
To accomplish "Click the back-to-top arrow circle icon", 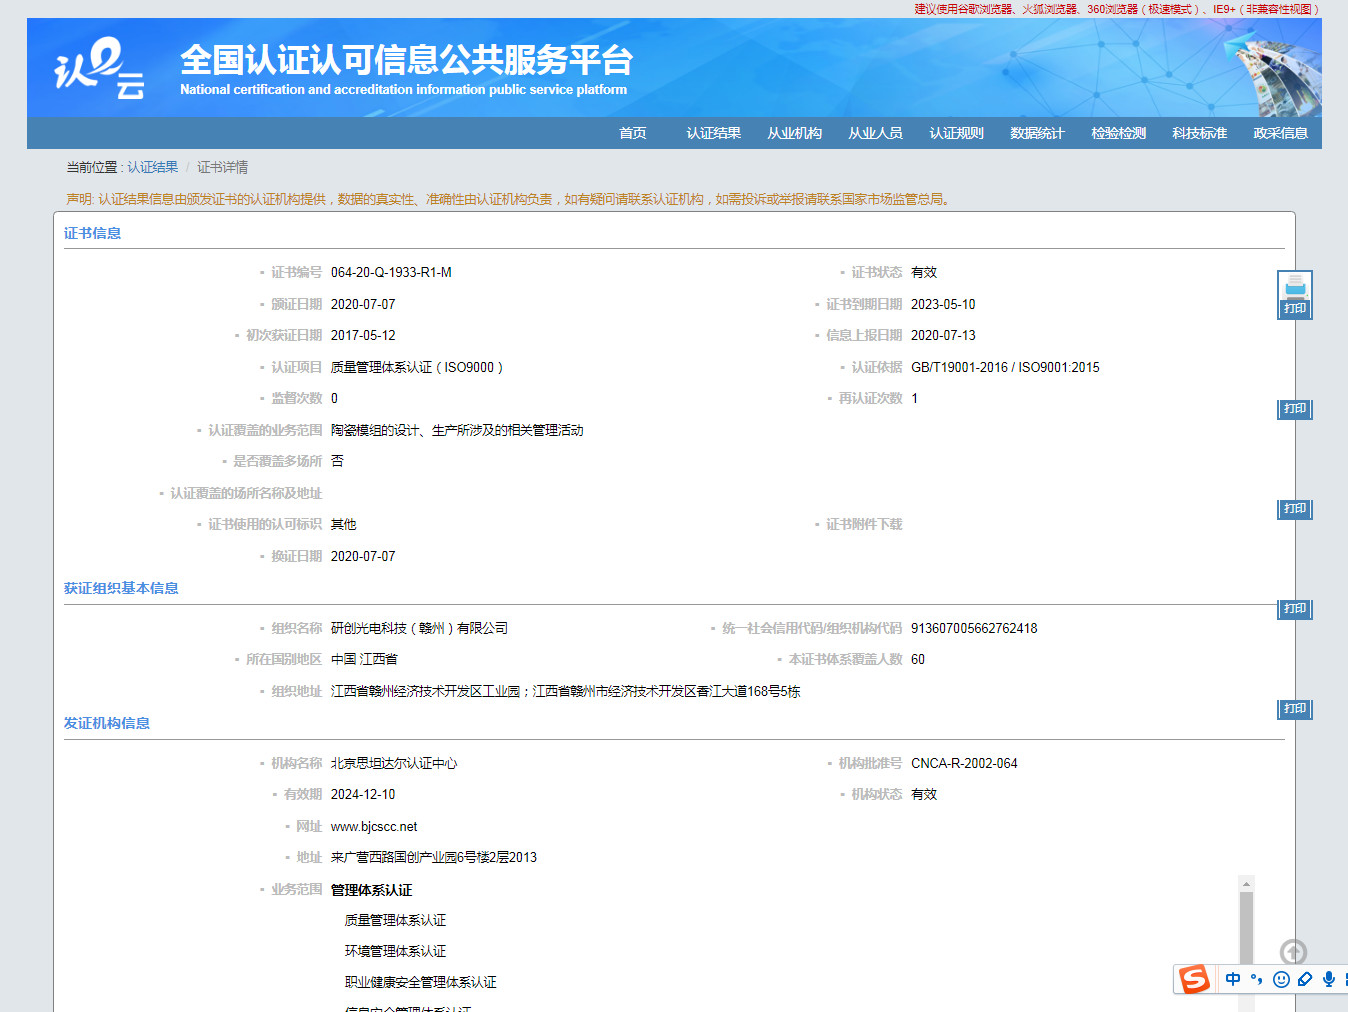I will tap(1293, 952).
